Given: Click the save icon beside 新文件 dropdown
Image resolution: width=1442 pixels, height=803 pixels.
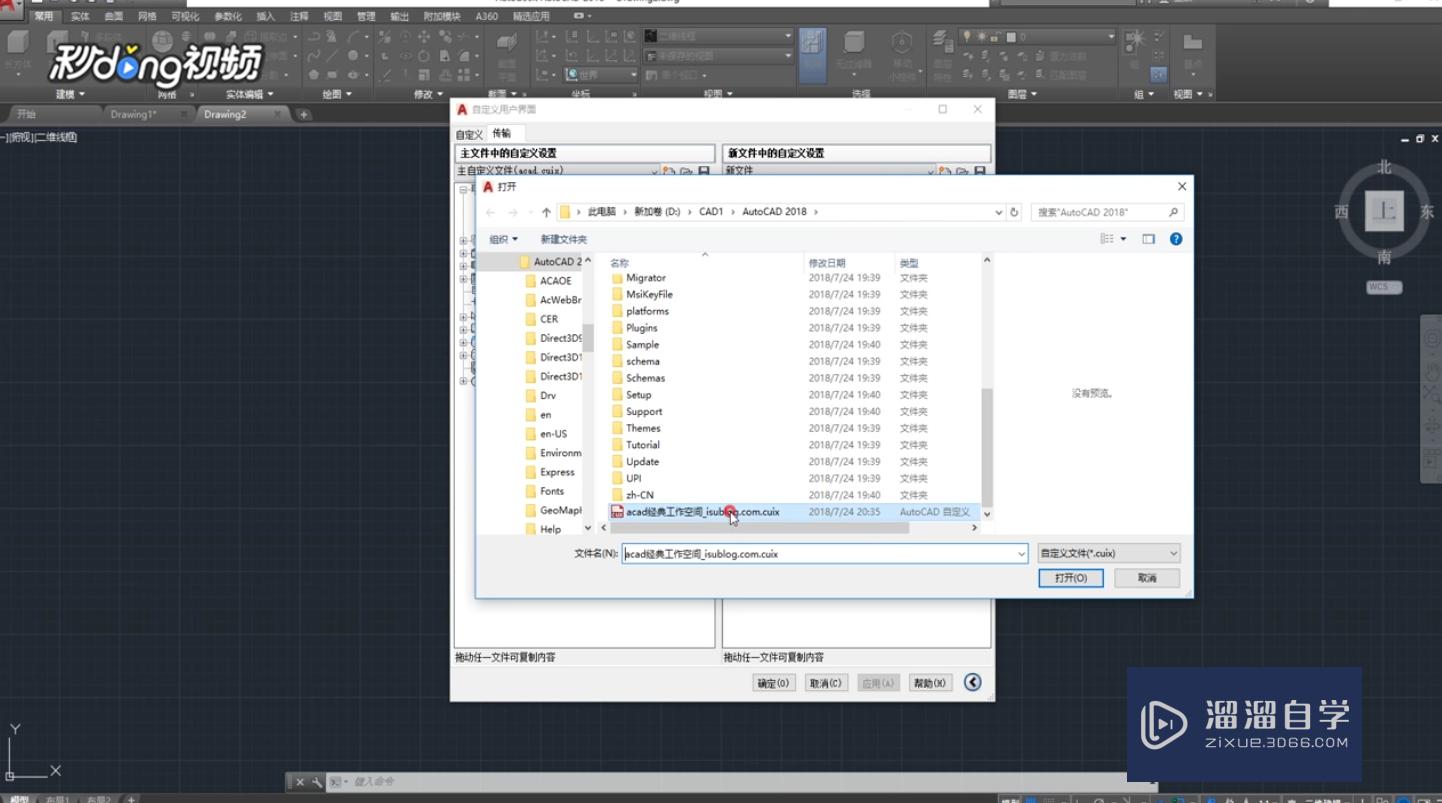Looking at the screenshot, I should point(980,172).
